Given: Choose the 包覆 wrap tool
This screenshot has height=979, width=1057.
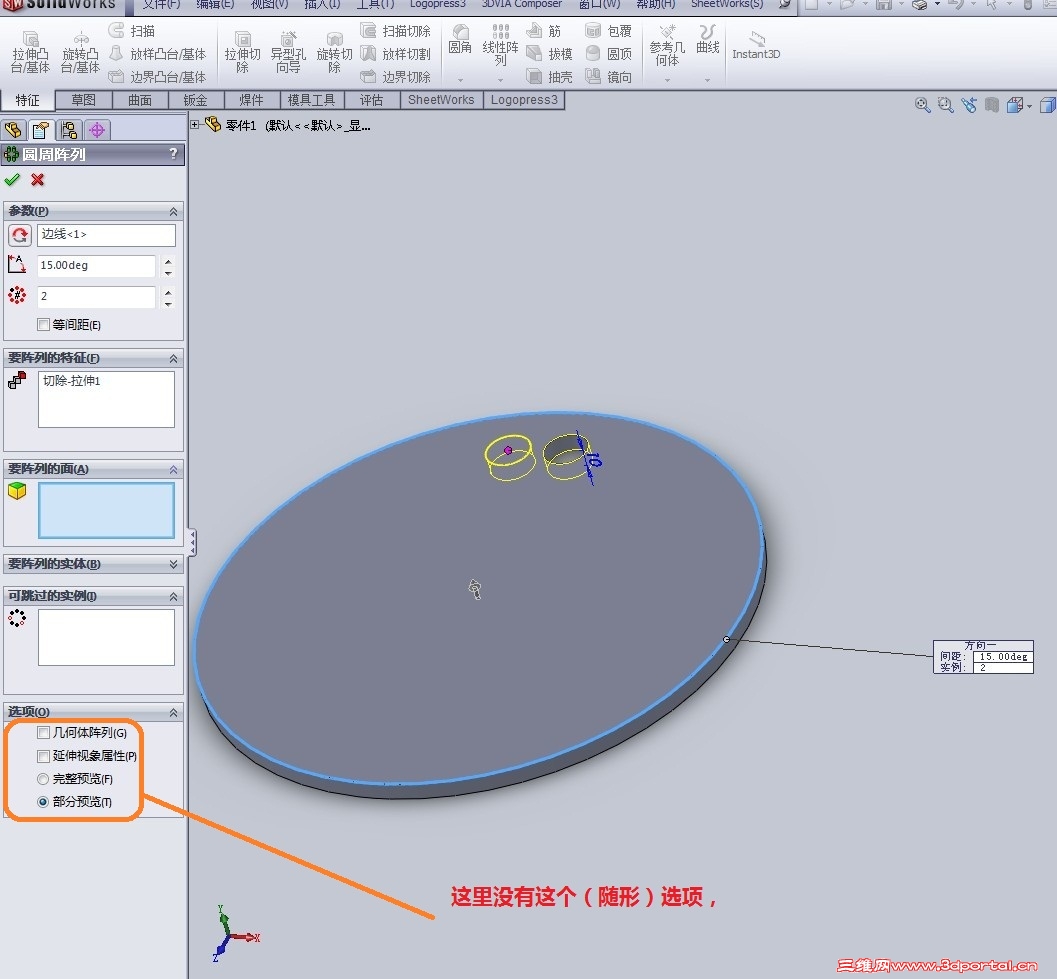Looking at the screenshot, I should (609, 31).
